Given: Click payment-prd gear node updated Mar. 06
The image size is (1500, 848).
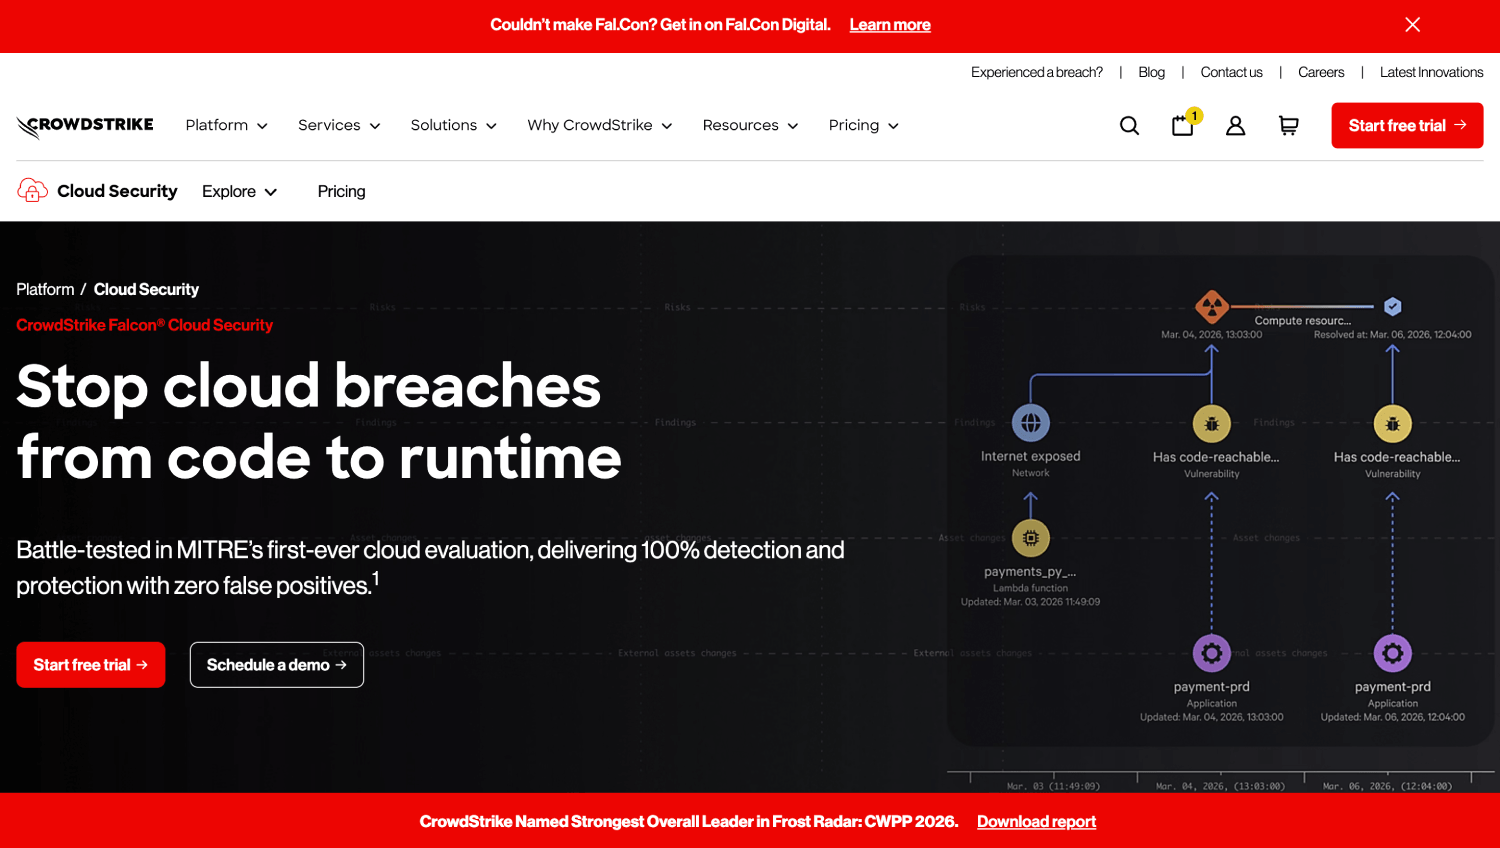Looking at the screenshot, I should pyautogui.click(x=1393, y=654).
